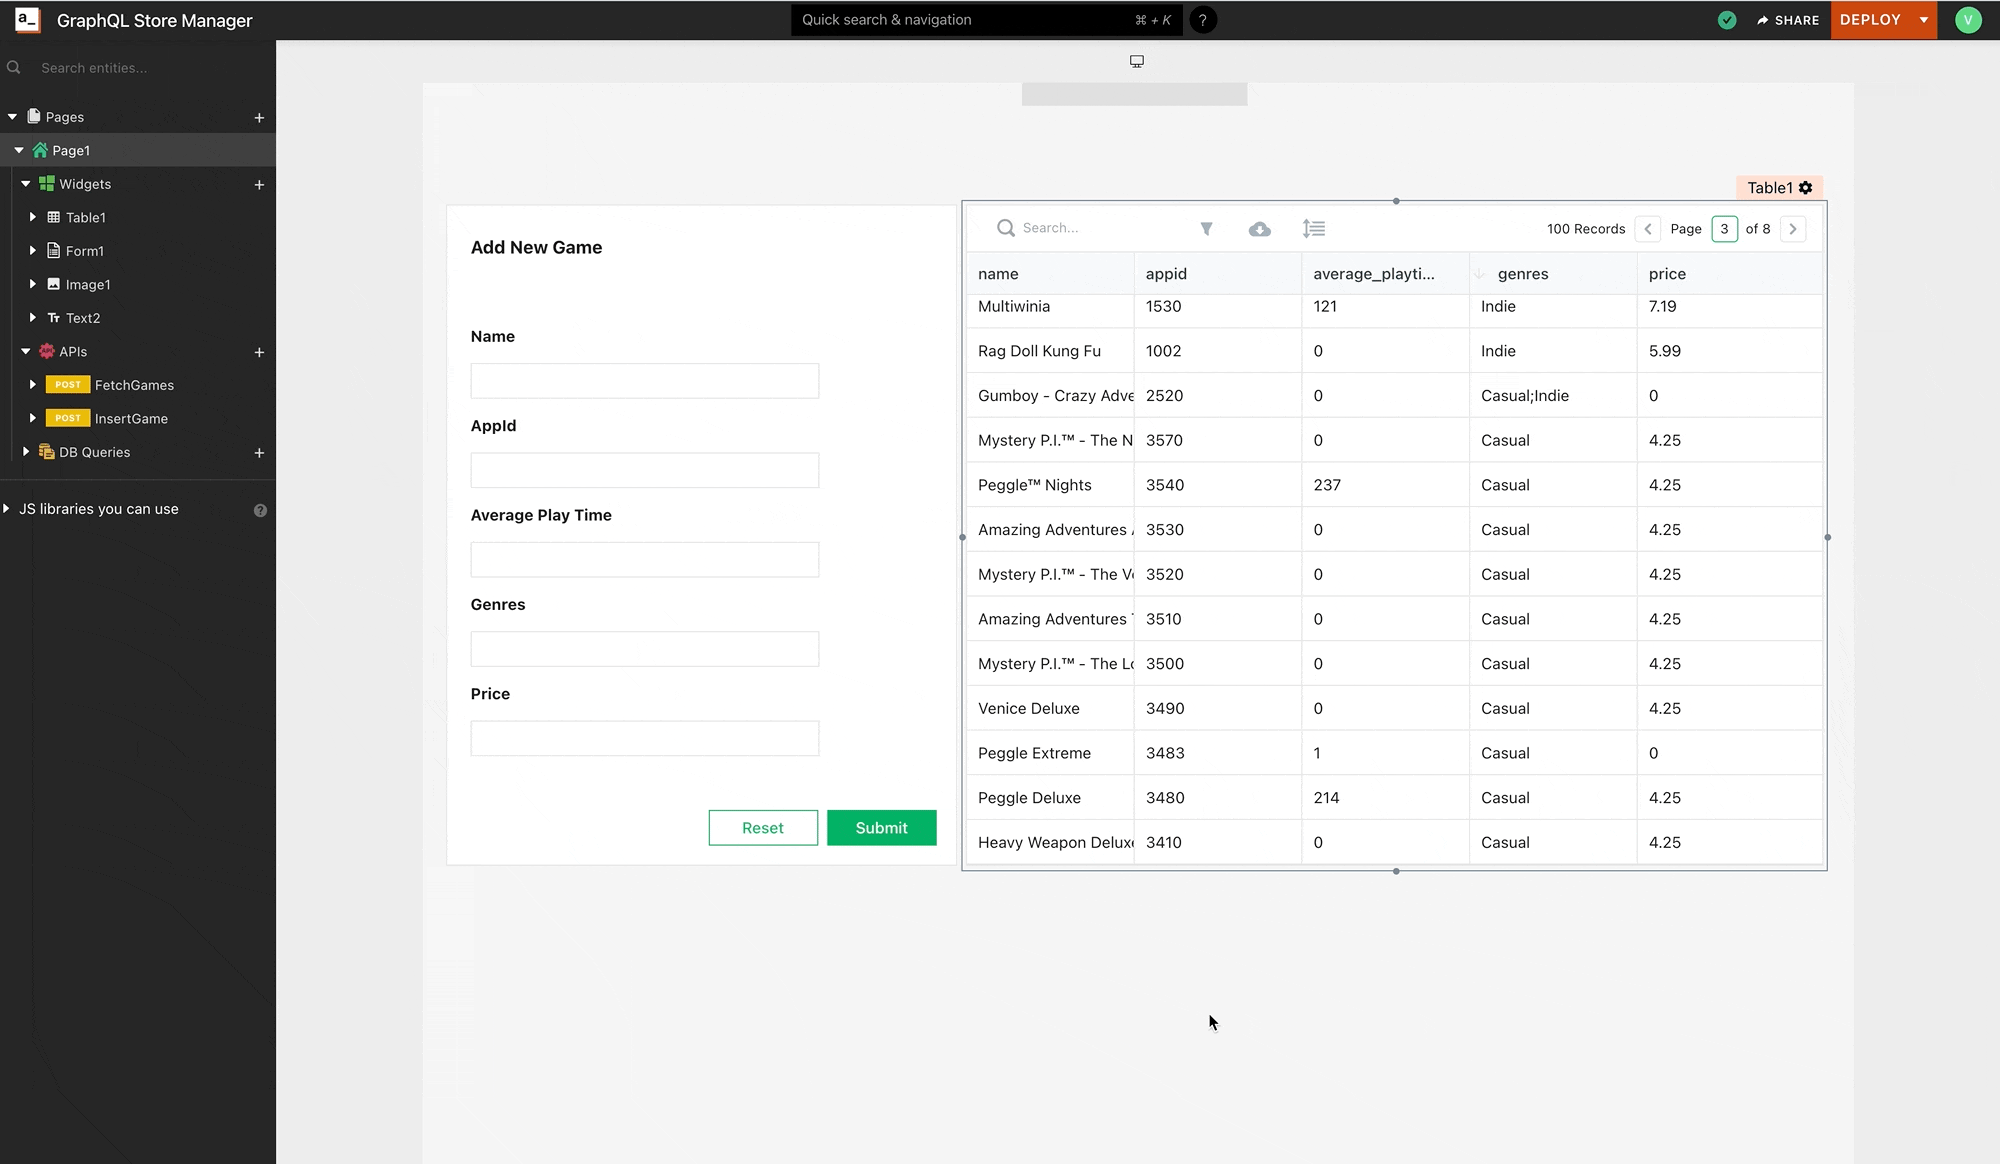Click the Name input field
The height and width of the screenshot is (1164, 2000).
coord(644,380)
